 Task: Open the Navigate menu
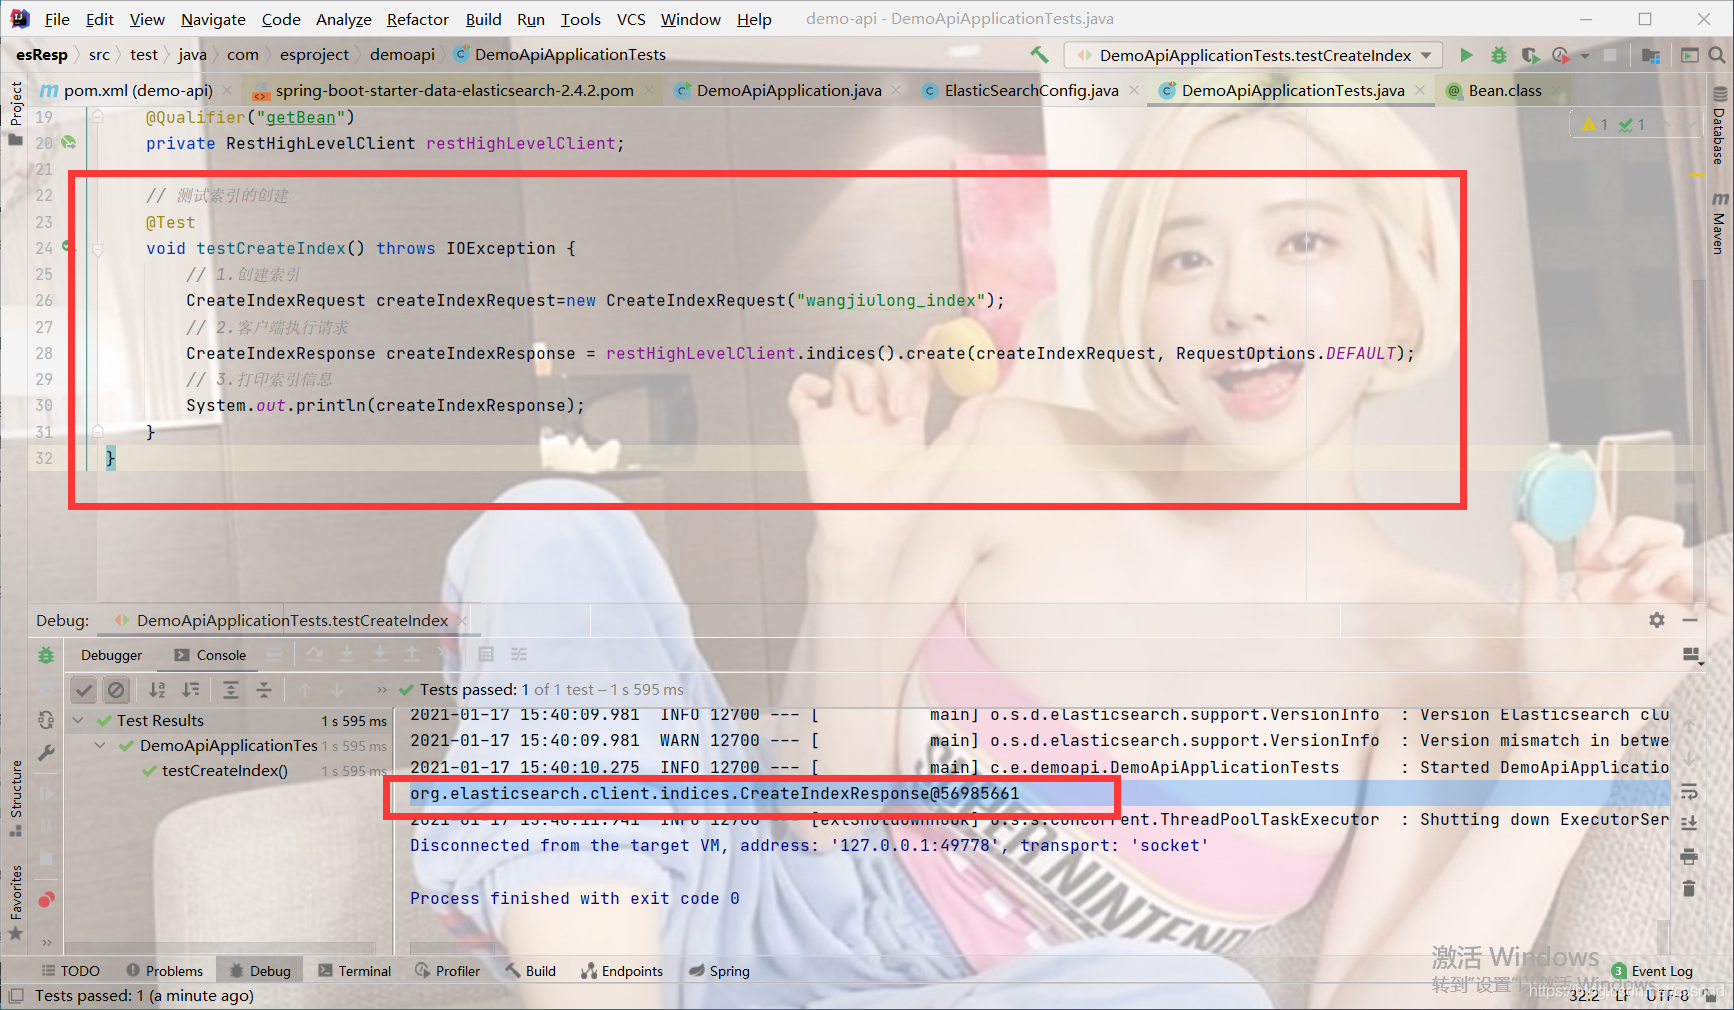(213, 19)
